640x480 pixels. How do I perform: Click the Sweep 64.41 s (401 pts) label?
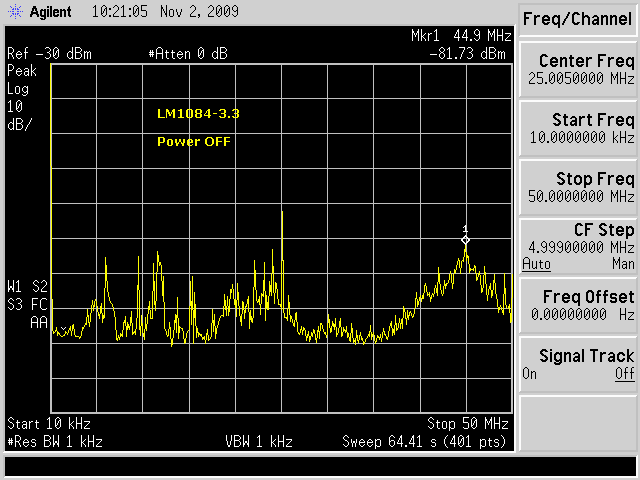click(x=424, y=442)
